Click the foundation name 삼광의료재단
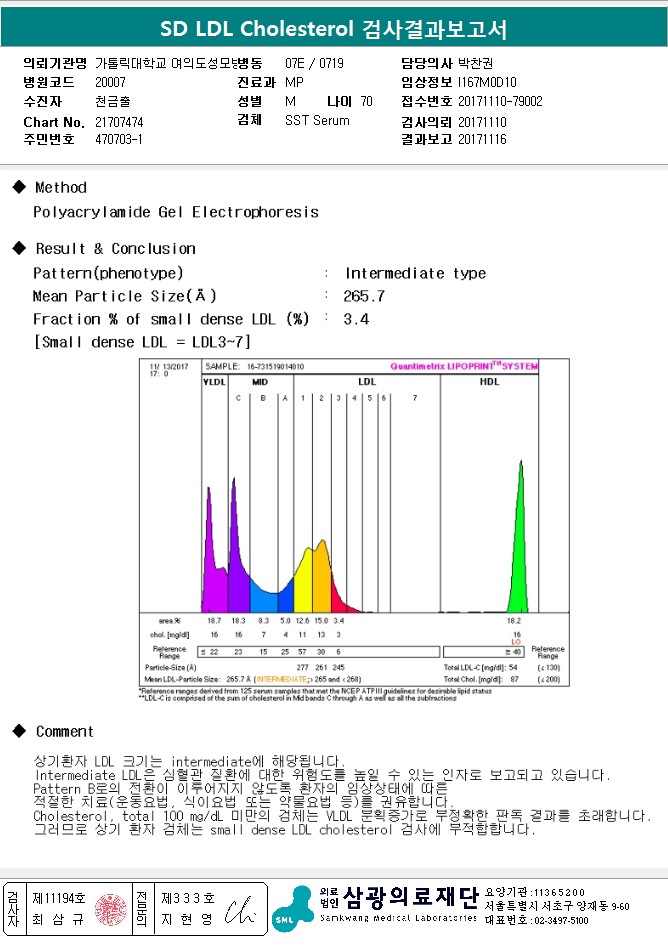 411,897
